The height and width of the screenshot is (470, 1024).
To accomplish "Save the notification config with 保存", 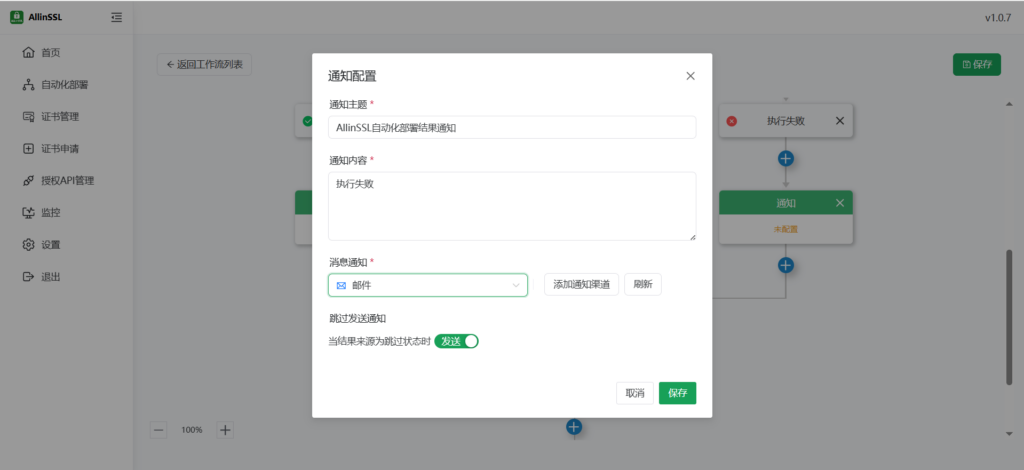I will click(677, 393).
